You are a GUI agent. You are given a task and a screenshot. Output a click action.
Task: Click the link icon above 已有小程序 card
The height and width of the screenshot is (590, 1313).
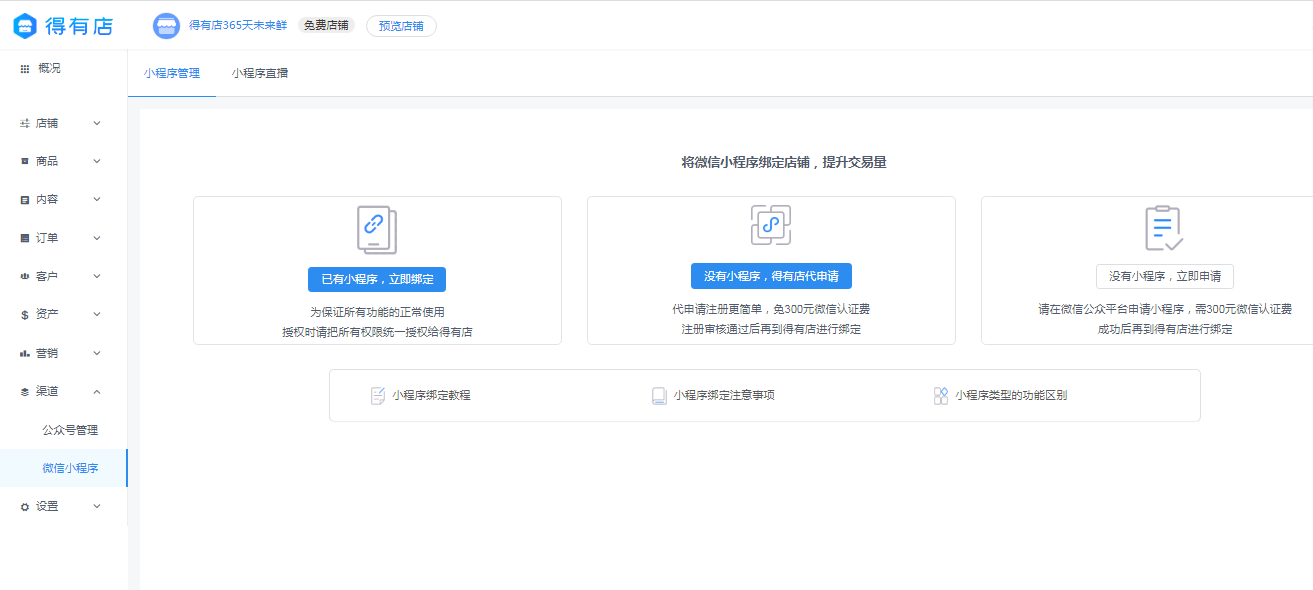[377, 229]
